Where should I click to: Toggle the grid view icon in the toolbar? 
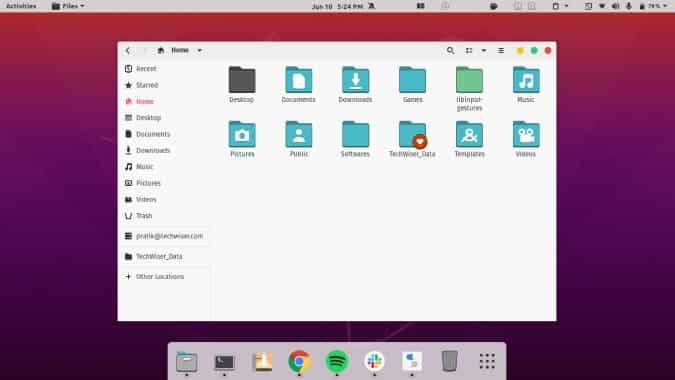(469, 50)
